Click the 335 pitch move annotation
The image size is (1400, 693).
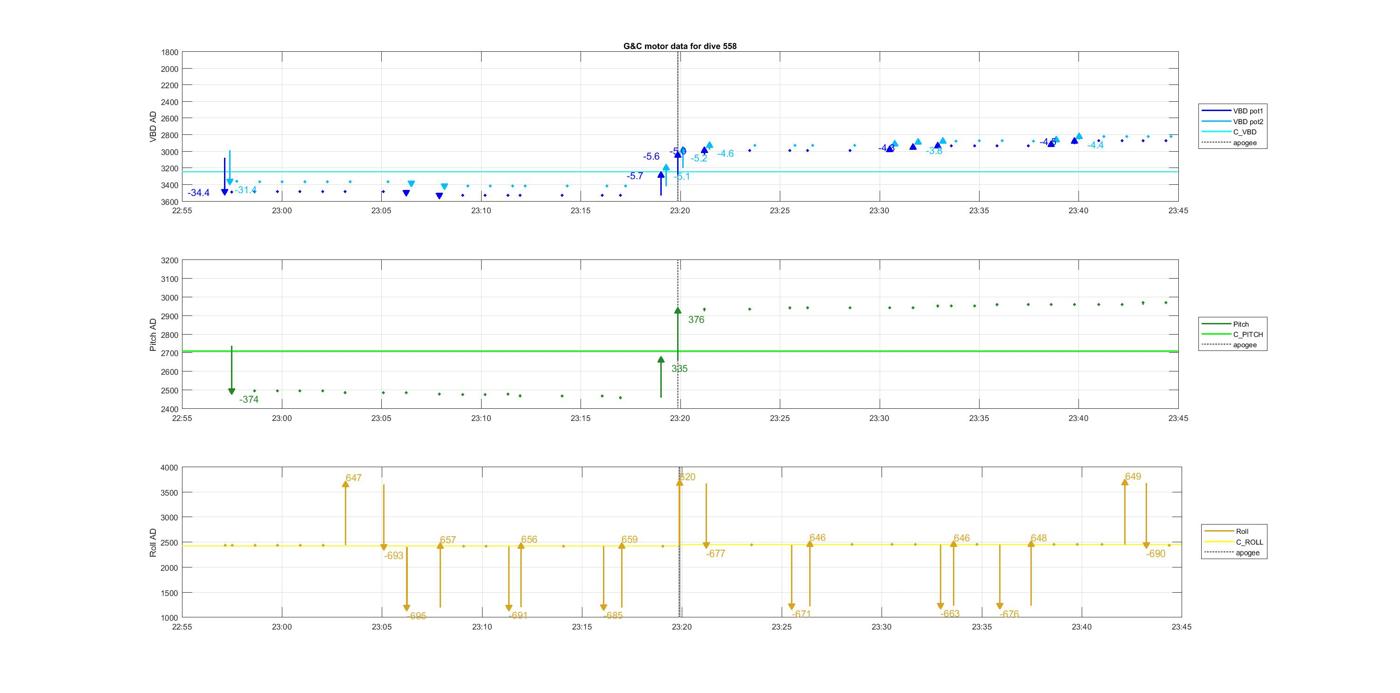[x=679, y=369]
